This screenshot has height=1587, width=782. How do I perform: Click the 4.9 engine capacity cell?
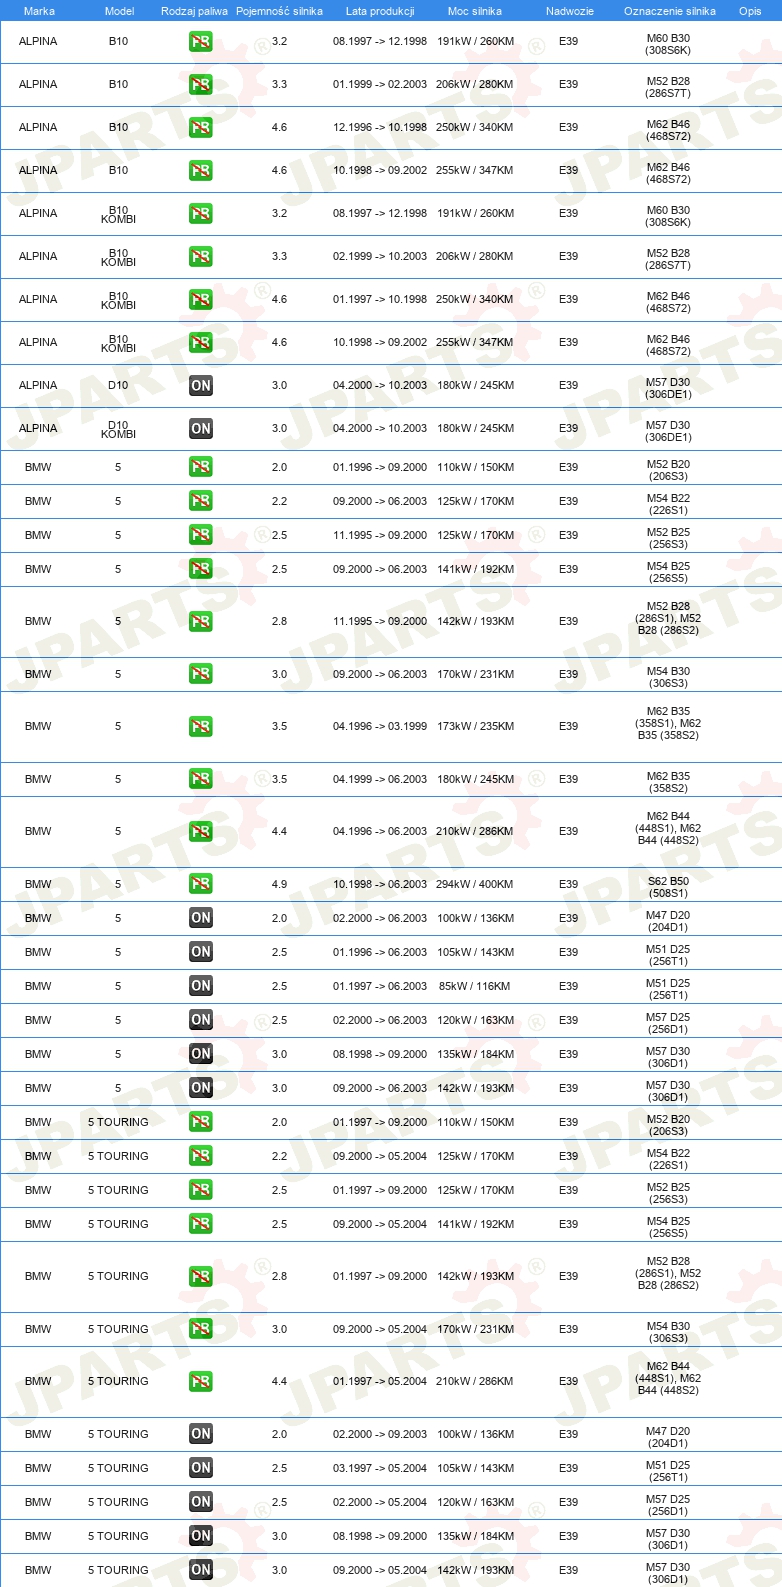click(279, 884)
